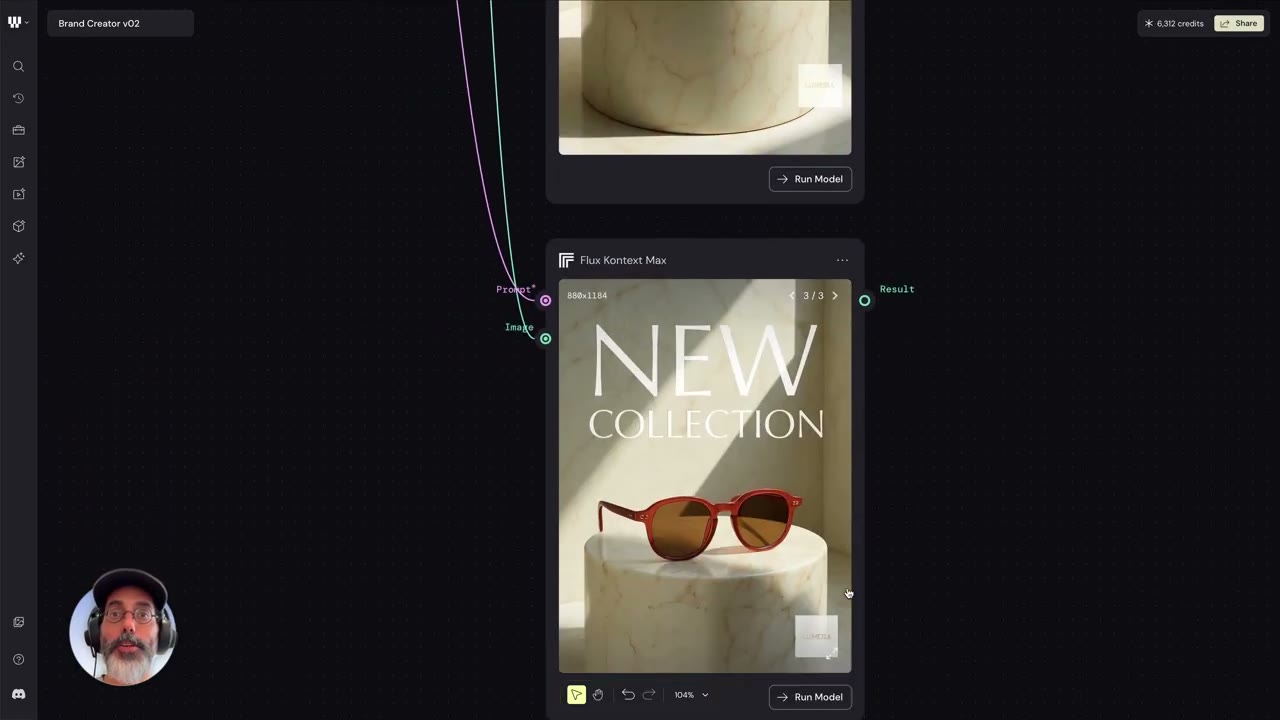Activate the selection pointer tool
The width and height of the screenshot is (1280, 720).
(x=576, y=695)
